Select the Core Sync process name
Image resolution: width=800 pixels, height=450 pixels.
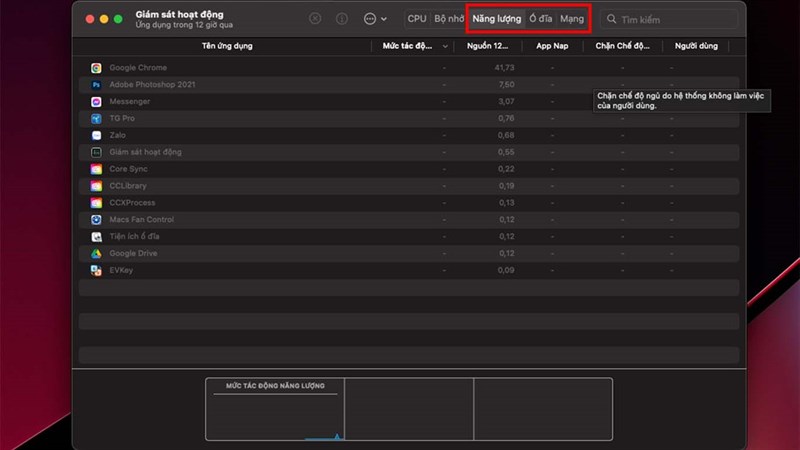pos(128,168)
